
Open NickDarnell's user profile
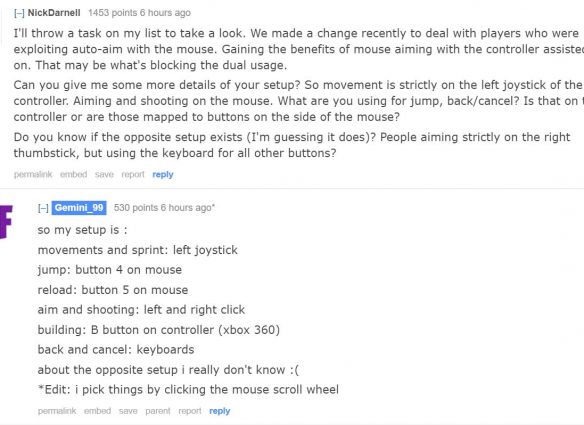point(54,13)
